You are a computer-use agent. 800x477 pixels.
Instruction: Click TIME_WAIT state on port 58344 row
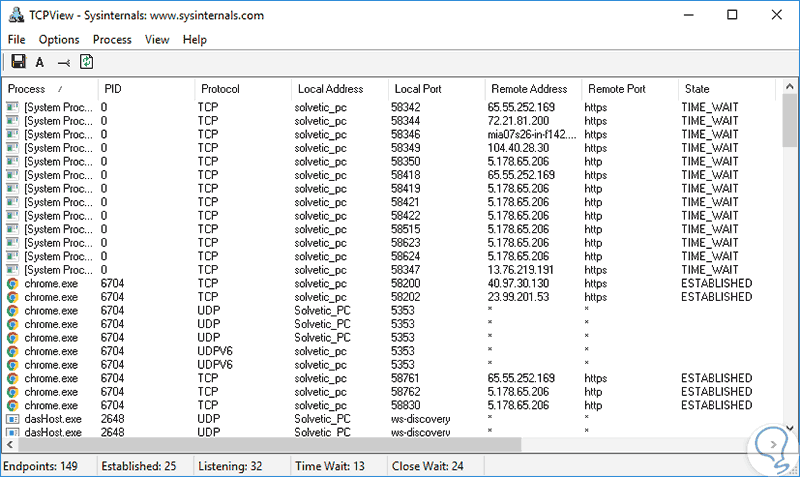tap(710, 121)
